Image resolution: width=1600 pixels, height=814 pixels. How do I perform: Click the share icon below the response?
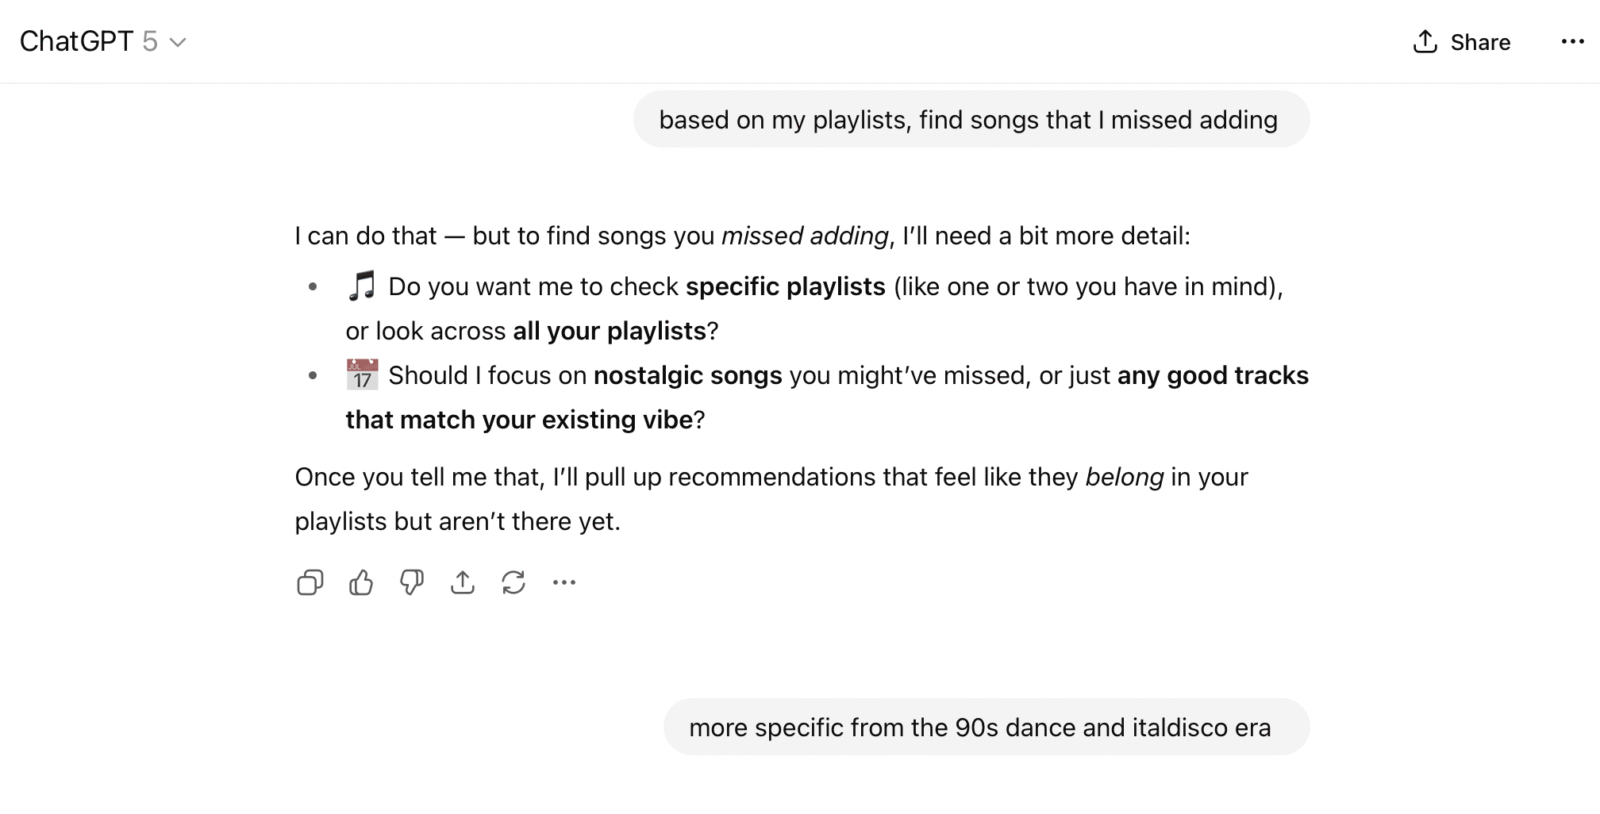[462, 582]
